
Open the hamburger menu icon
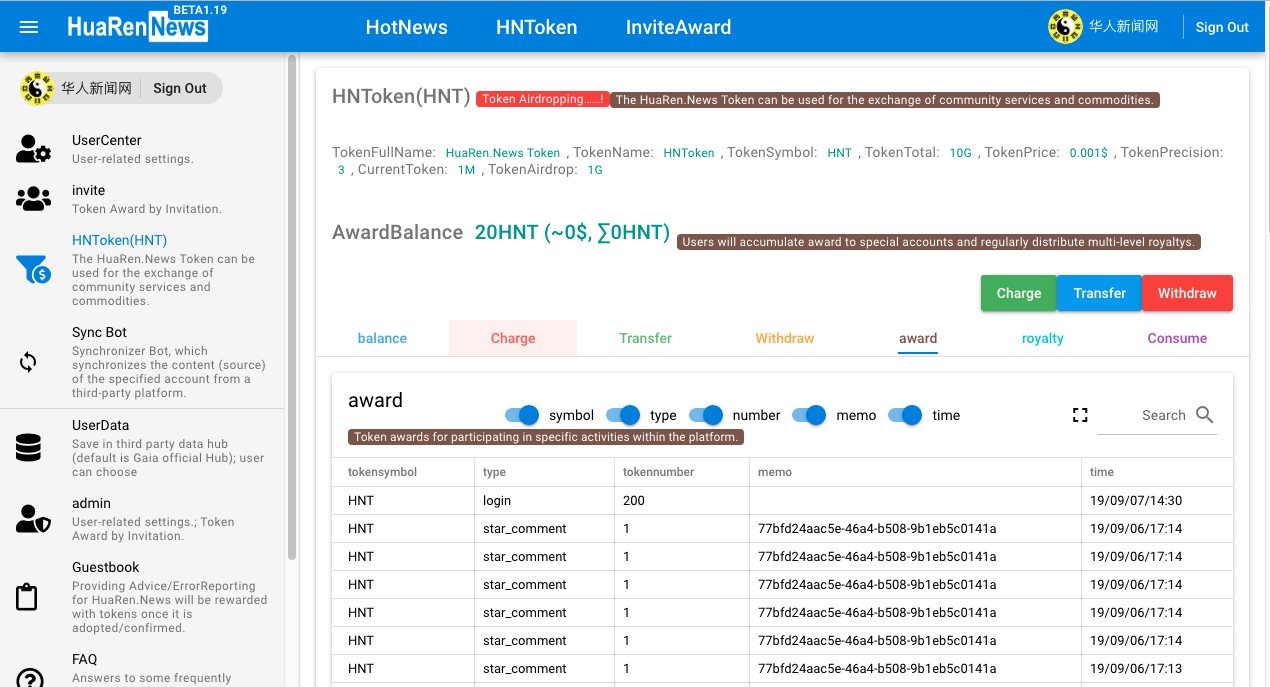pyautogui.click(x=29, y=27)
